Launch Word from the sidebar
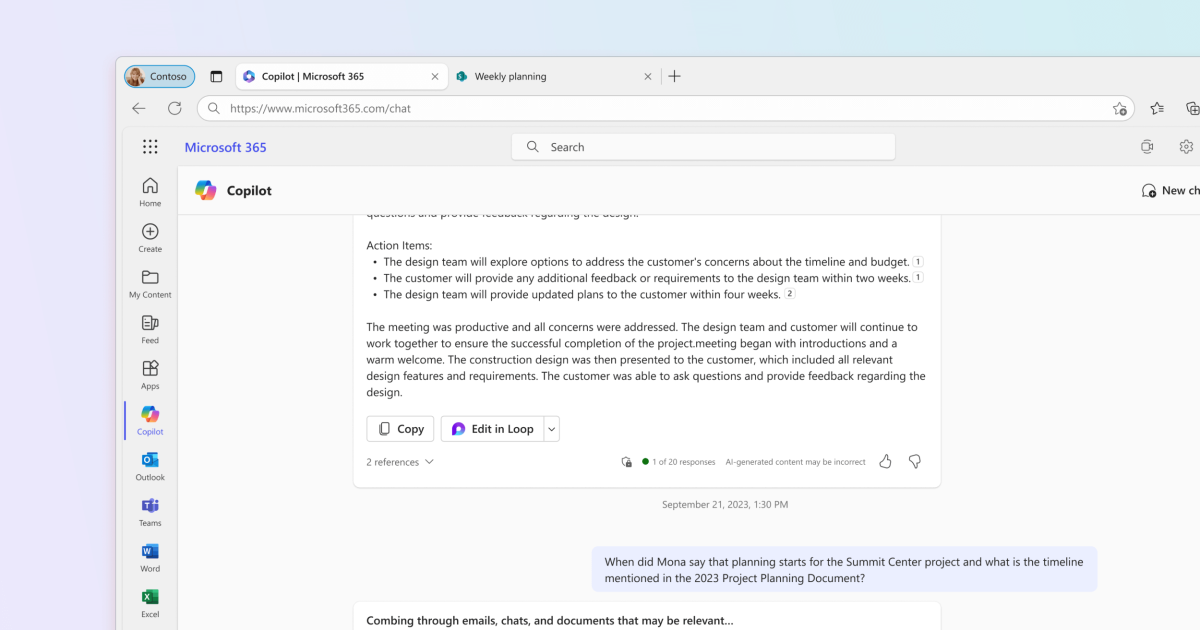Screen dimensions: 1200x630 point(150,558)
